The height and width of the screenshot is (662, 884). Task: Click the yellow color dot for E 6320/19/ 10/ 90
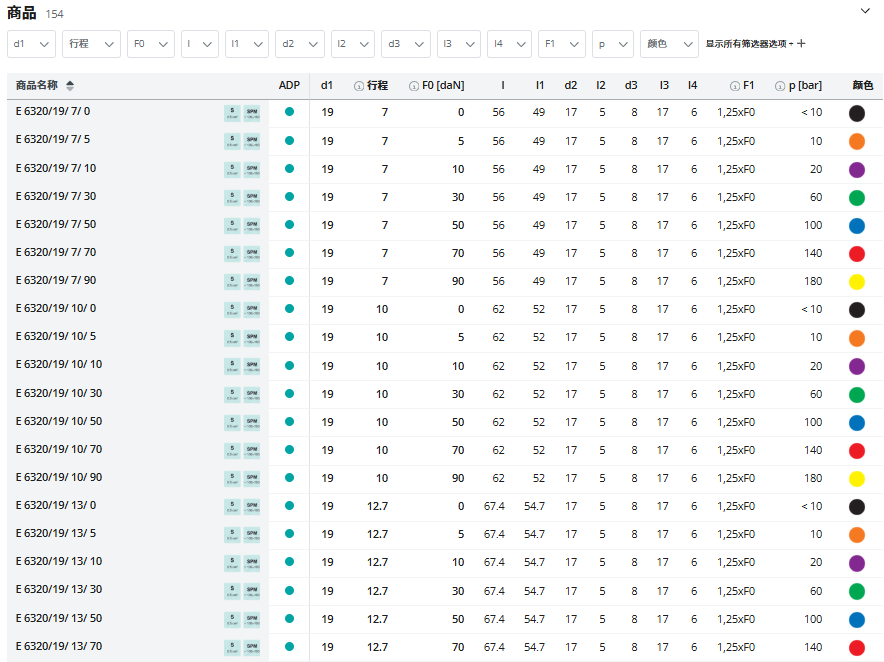857,479
